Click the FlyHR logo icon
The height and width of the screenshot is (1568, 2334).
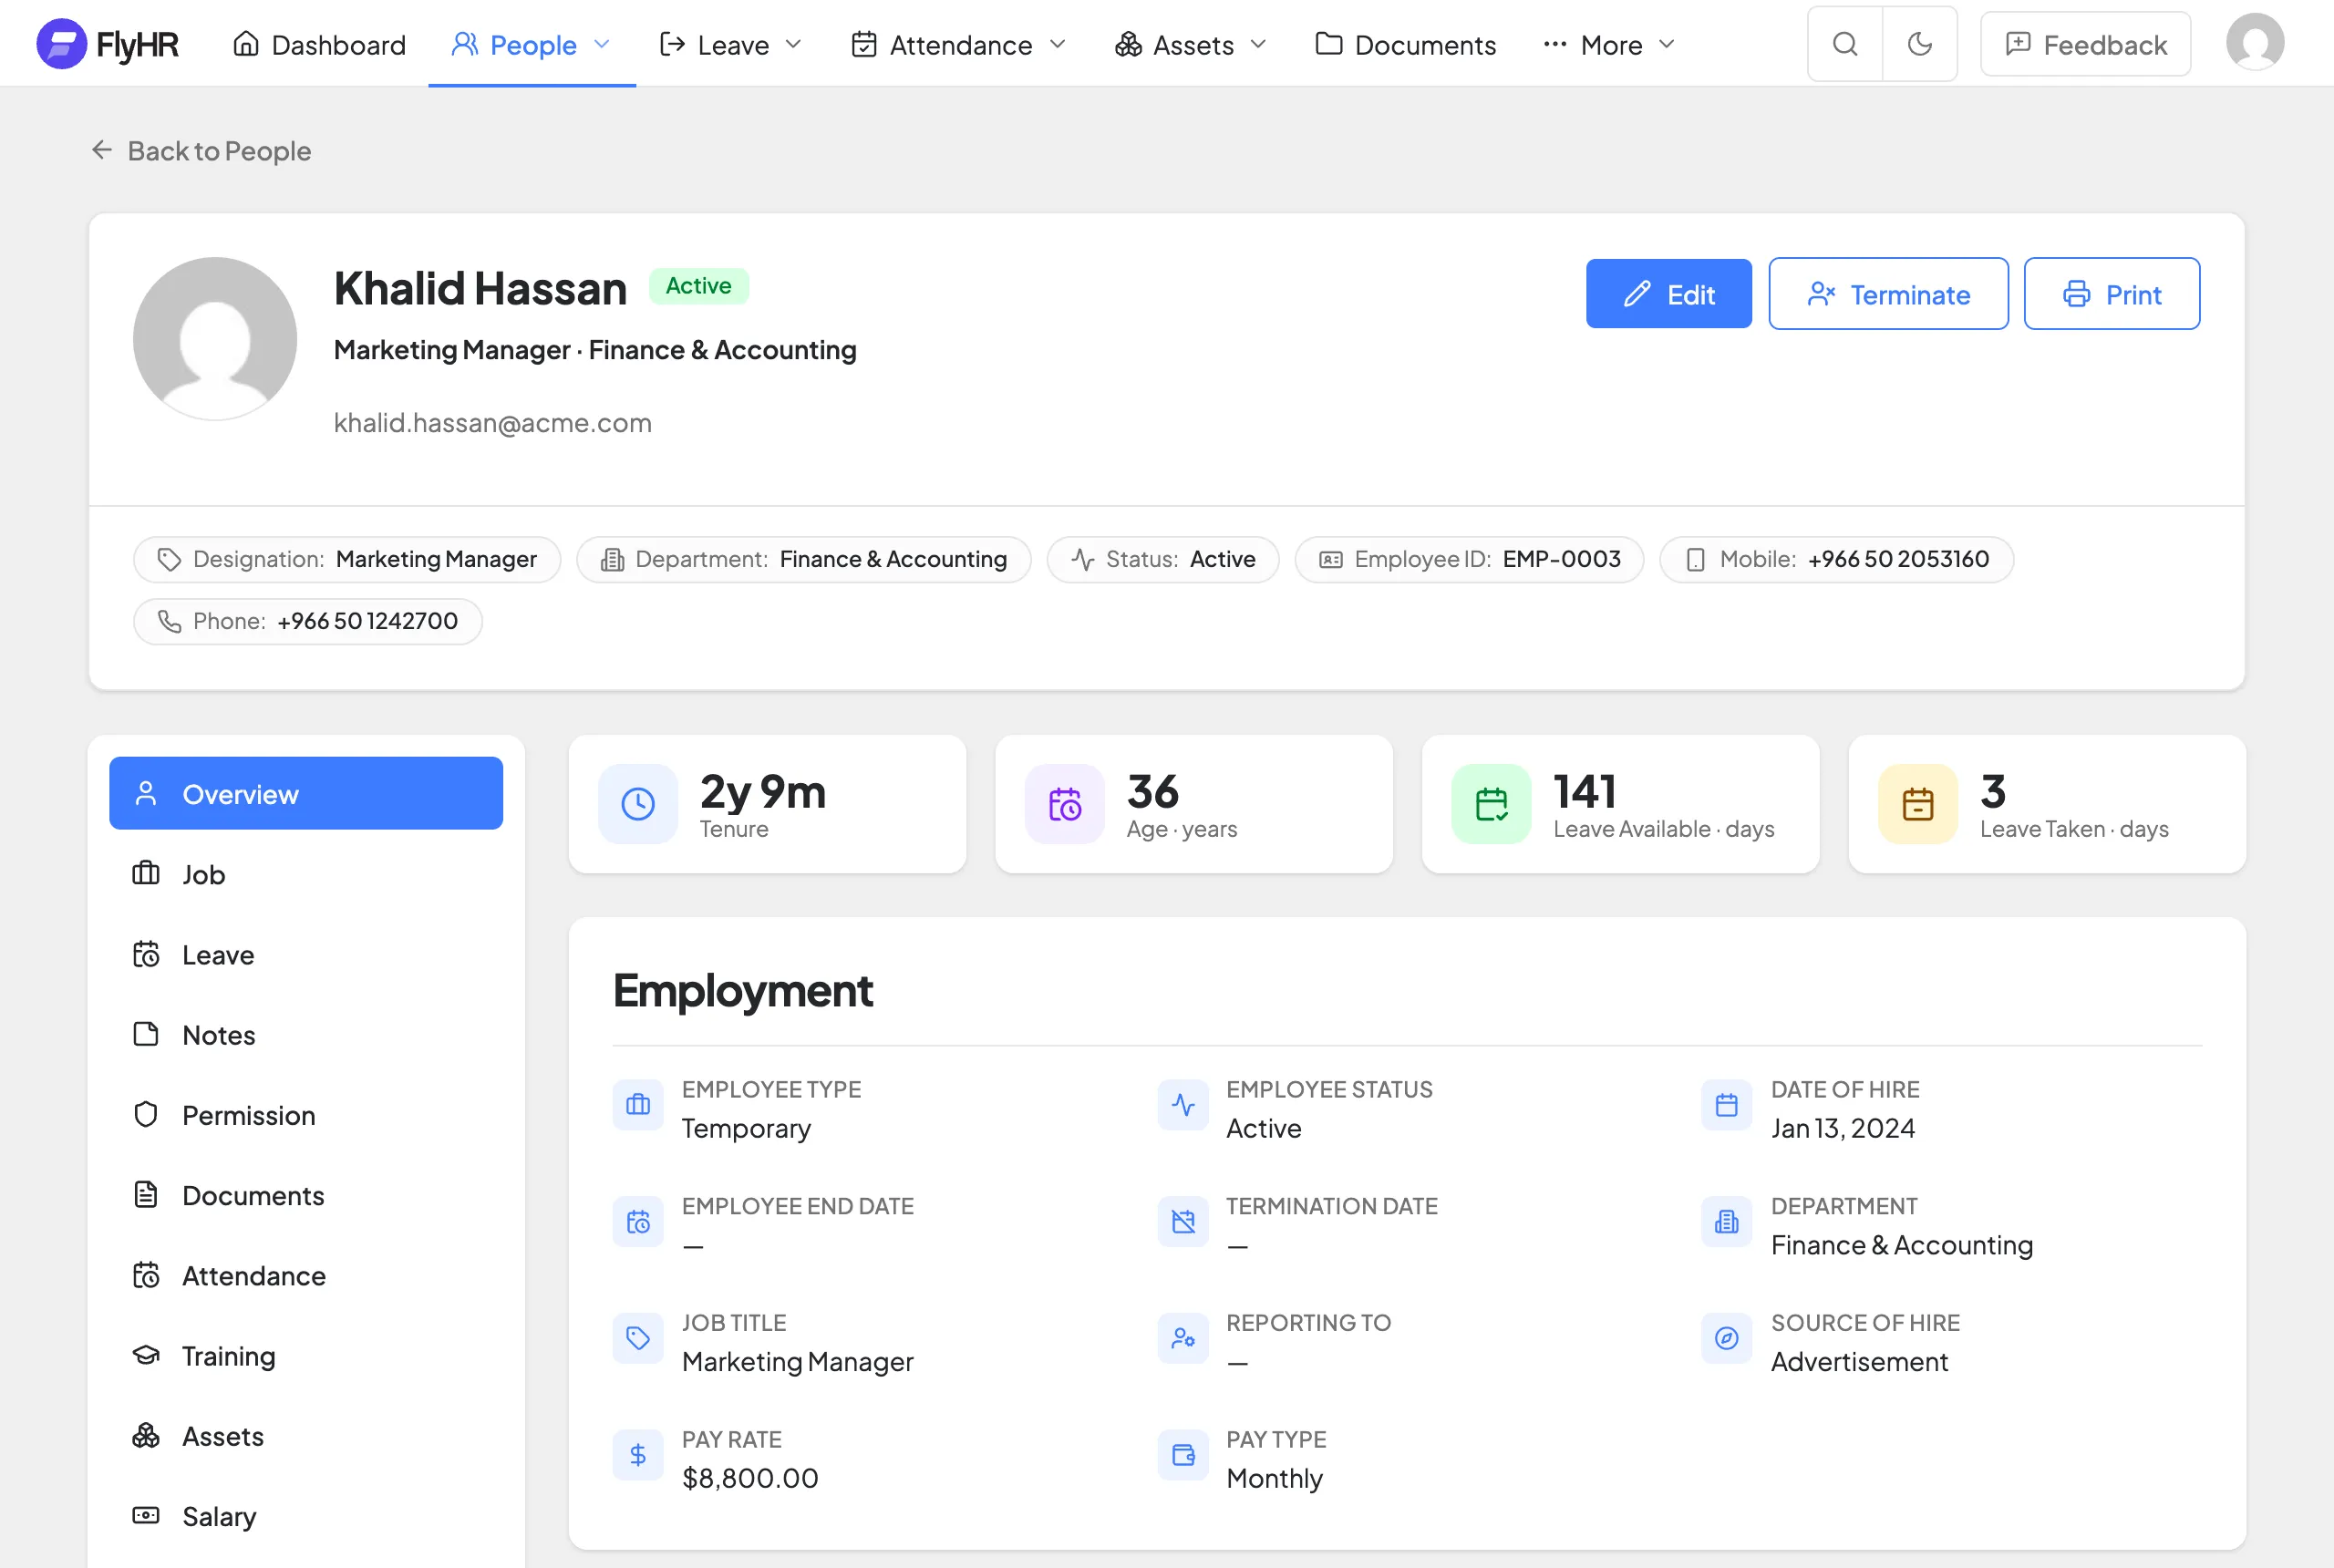61,44
